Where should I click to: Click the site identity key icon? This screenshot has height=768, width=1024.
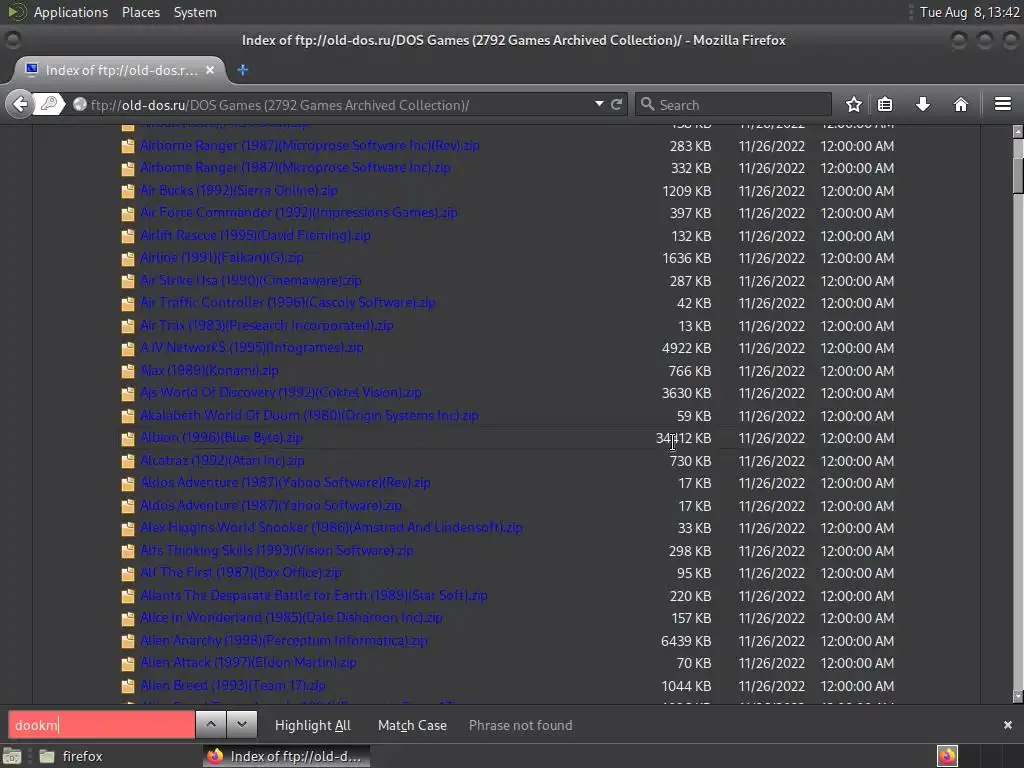click(50, 104)
